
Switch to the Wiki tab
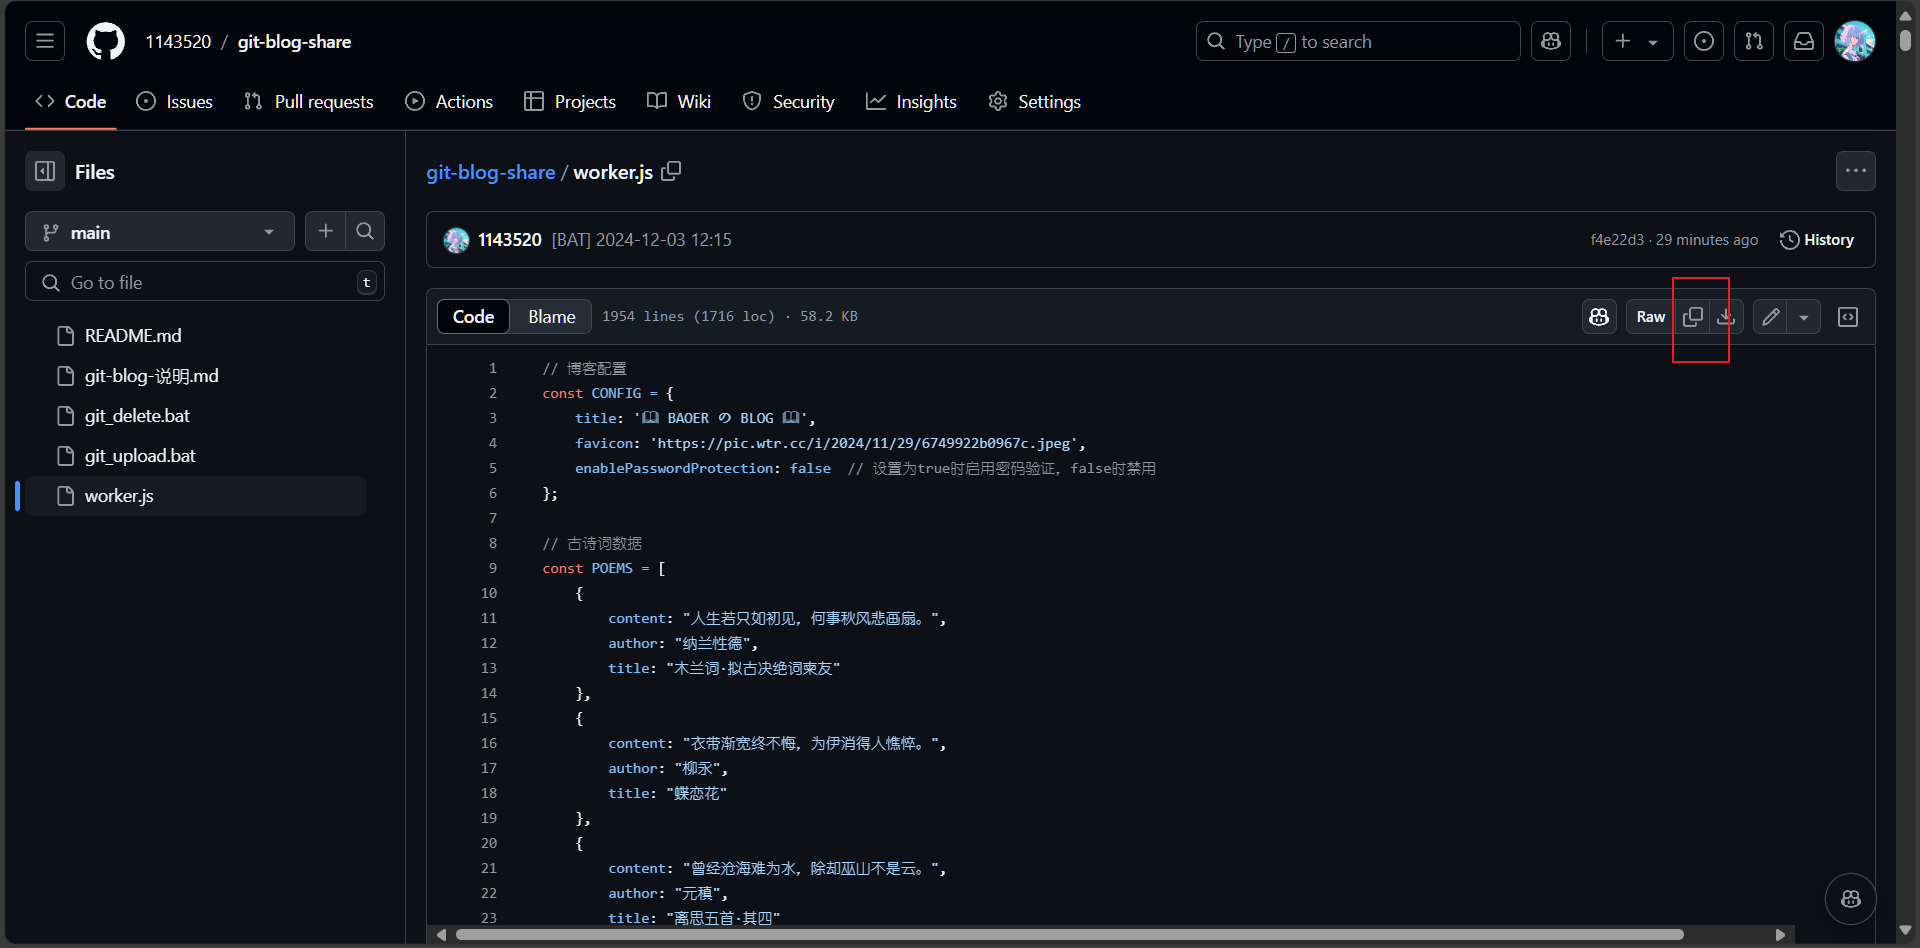[679, 102]
